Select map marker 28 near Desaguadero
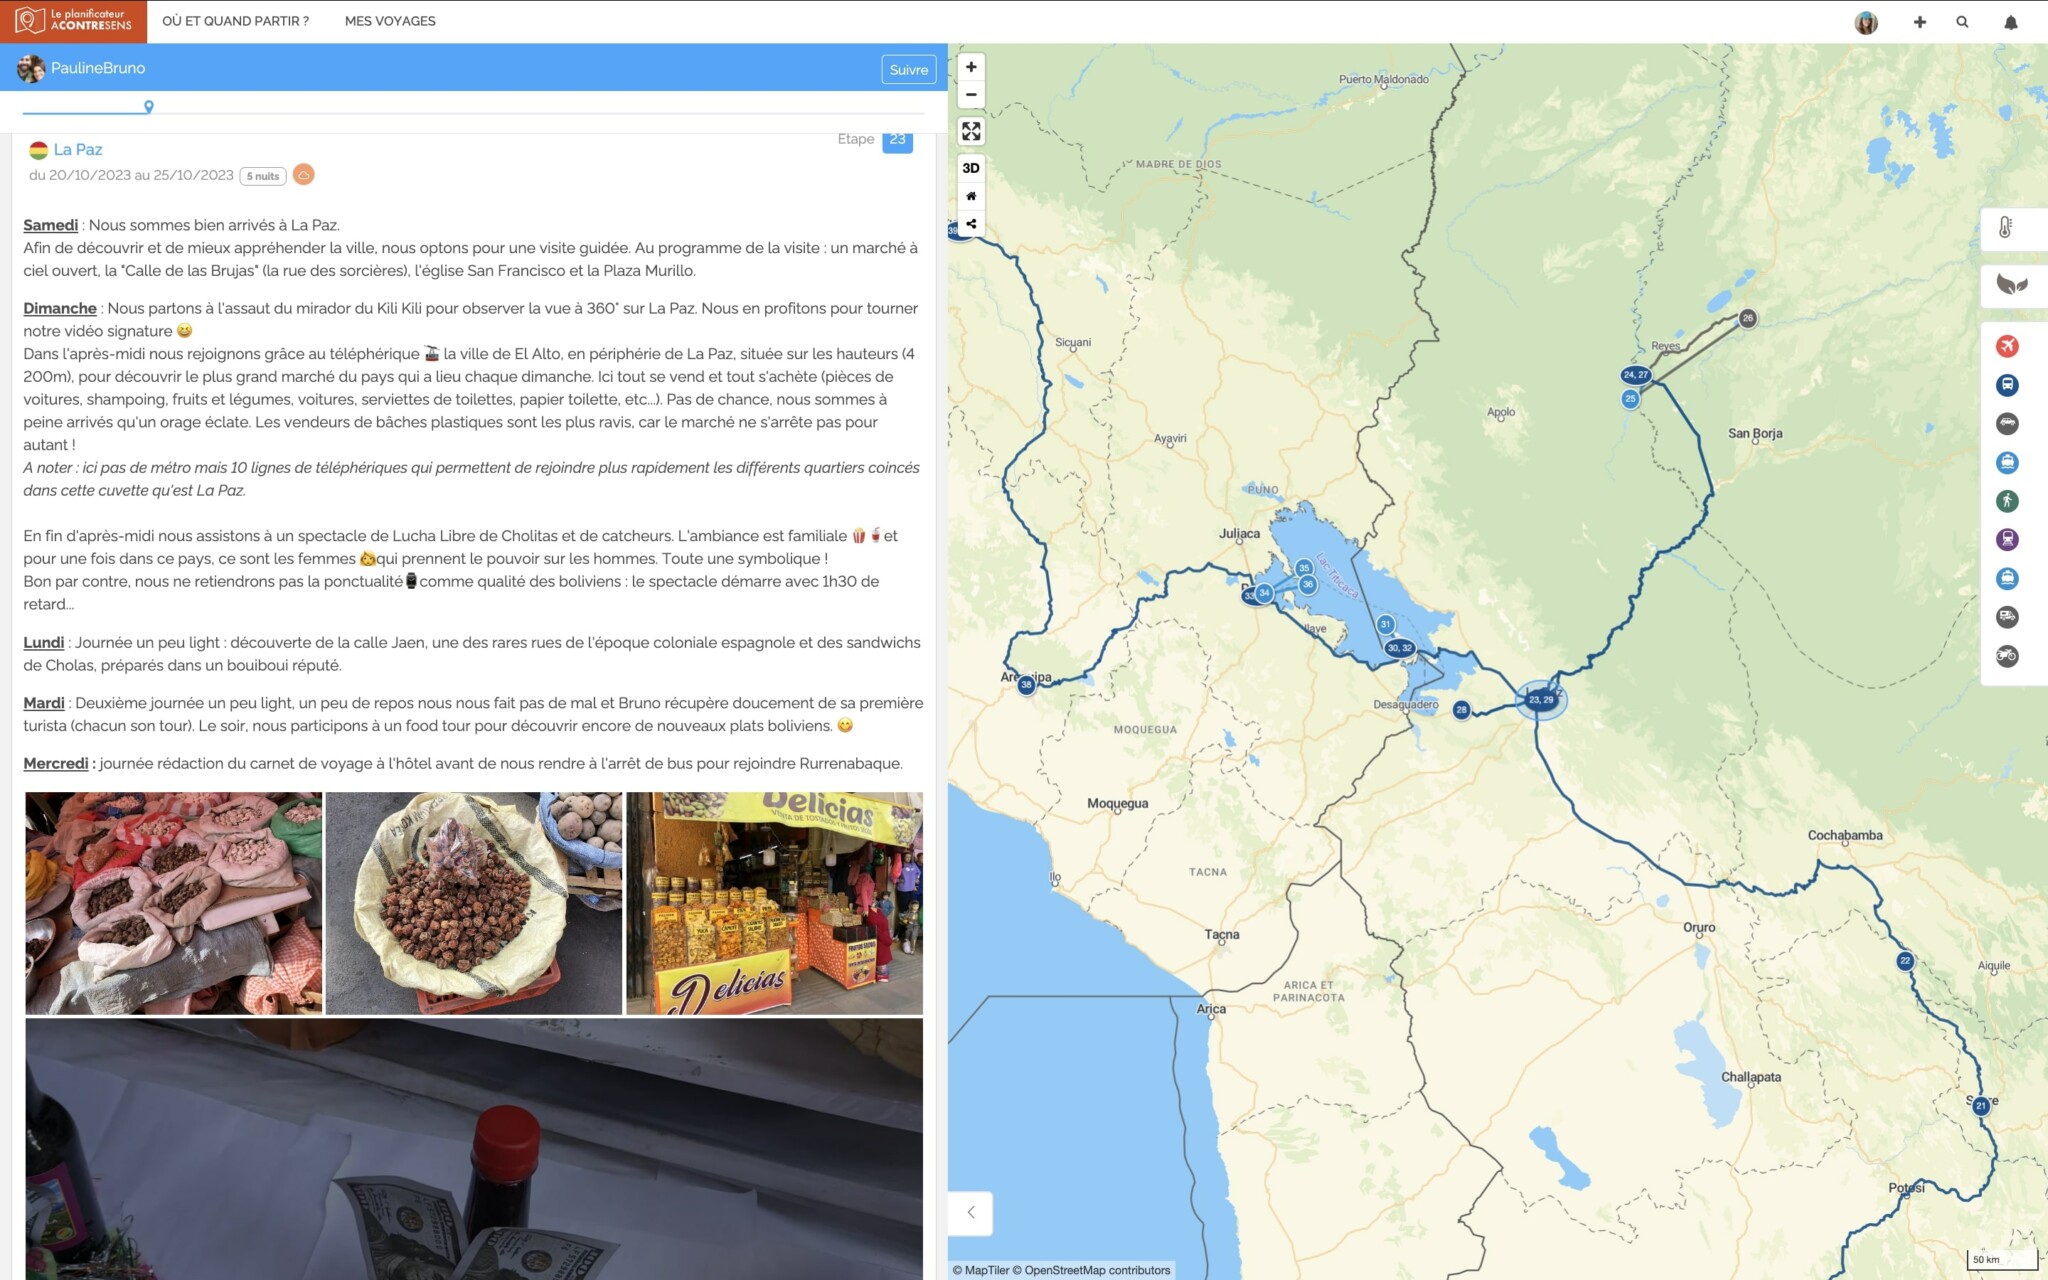The height and width of the screenshot is (1280, 2048). (x=1461, y=709)
